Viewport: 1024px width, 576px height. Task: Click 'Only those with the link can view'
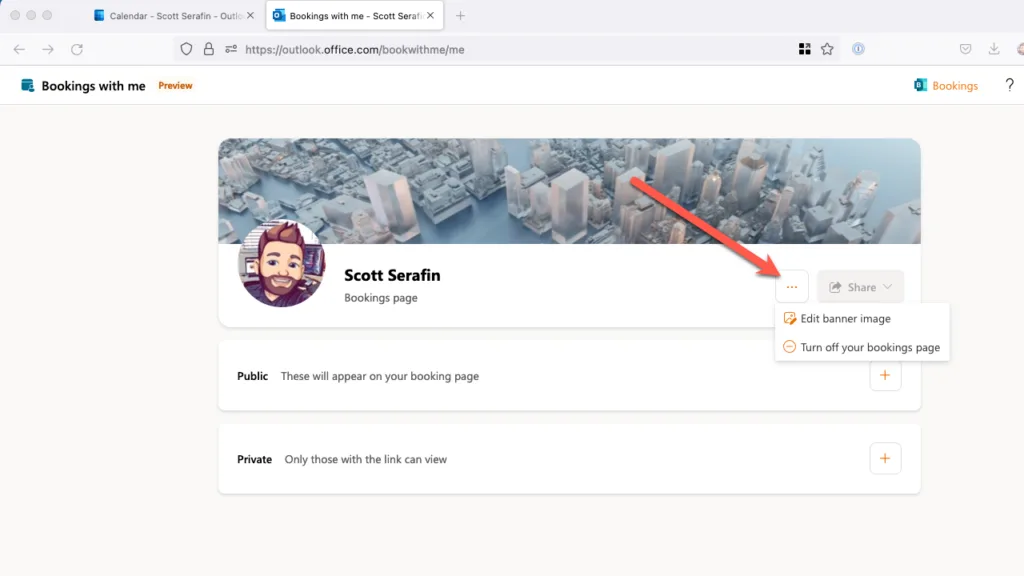pyautogui.click(x=366, y=459)
